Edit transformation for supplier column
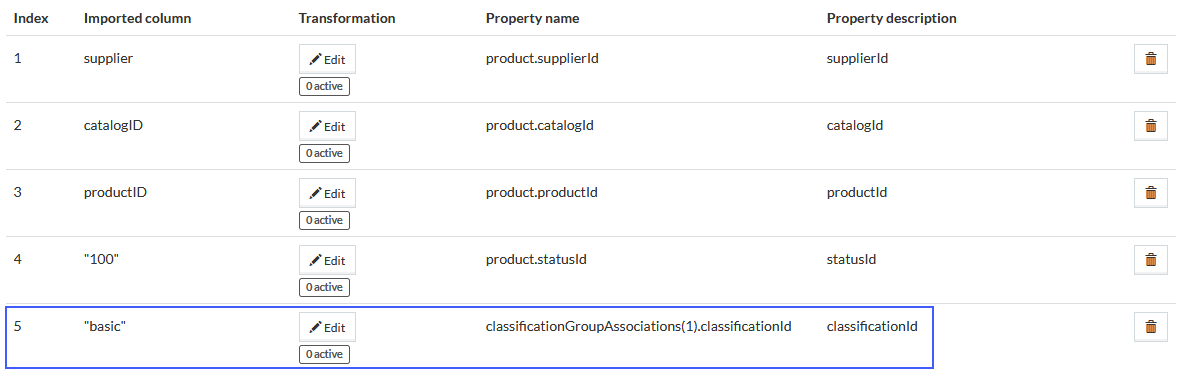 tap(327, 59)
